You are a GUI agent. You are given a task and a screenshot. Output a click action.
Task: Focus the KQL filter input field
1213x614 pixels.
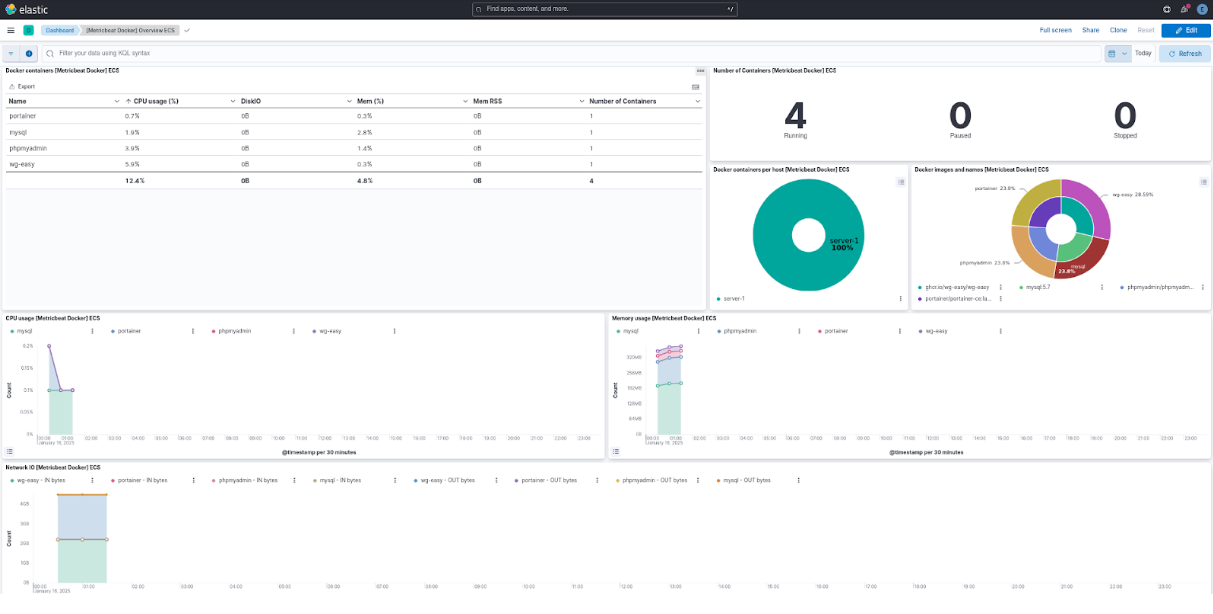[x=570, y=53]
